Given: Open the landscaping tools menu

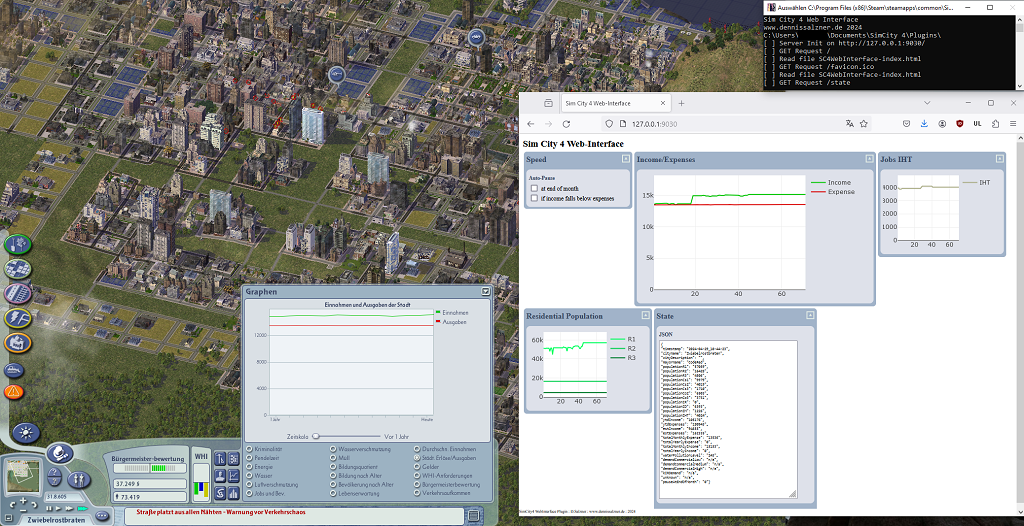Looking at the screenshot, I should click(x=18, y=244).
